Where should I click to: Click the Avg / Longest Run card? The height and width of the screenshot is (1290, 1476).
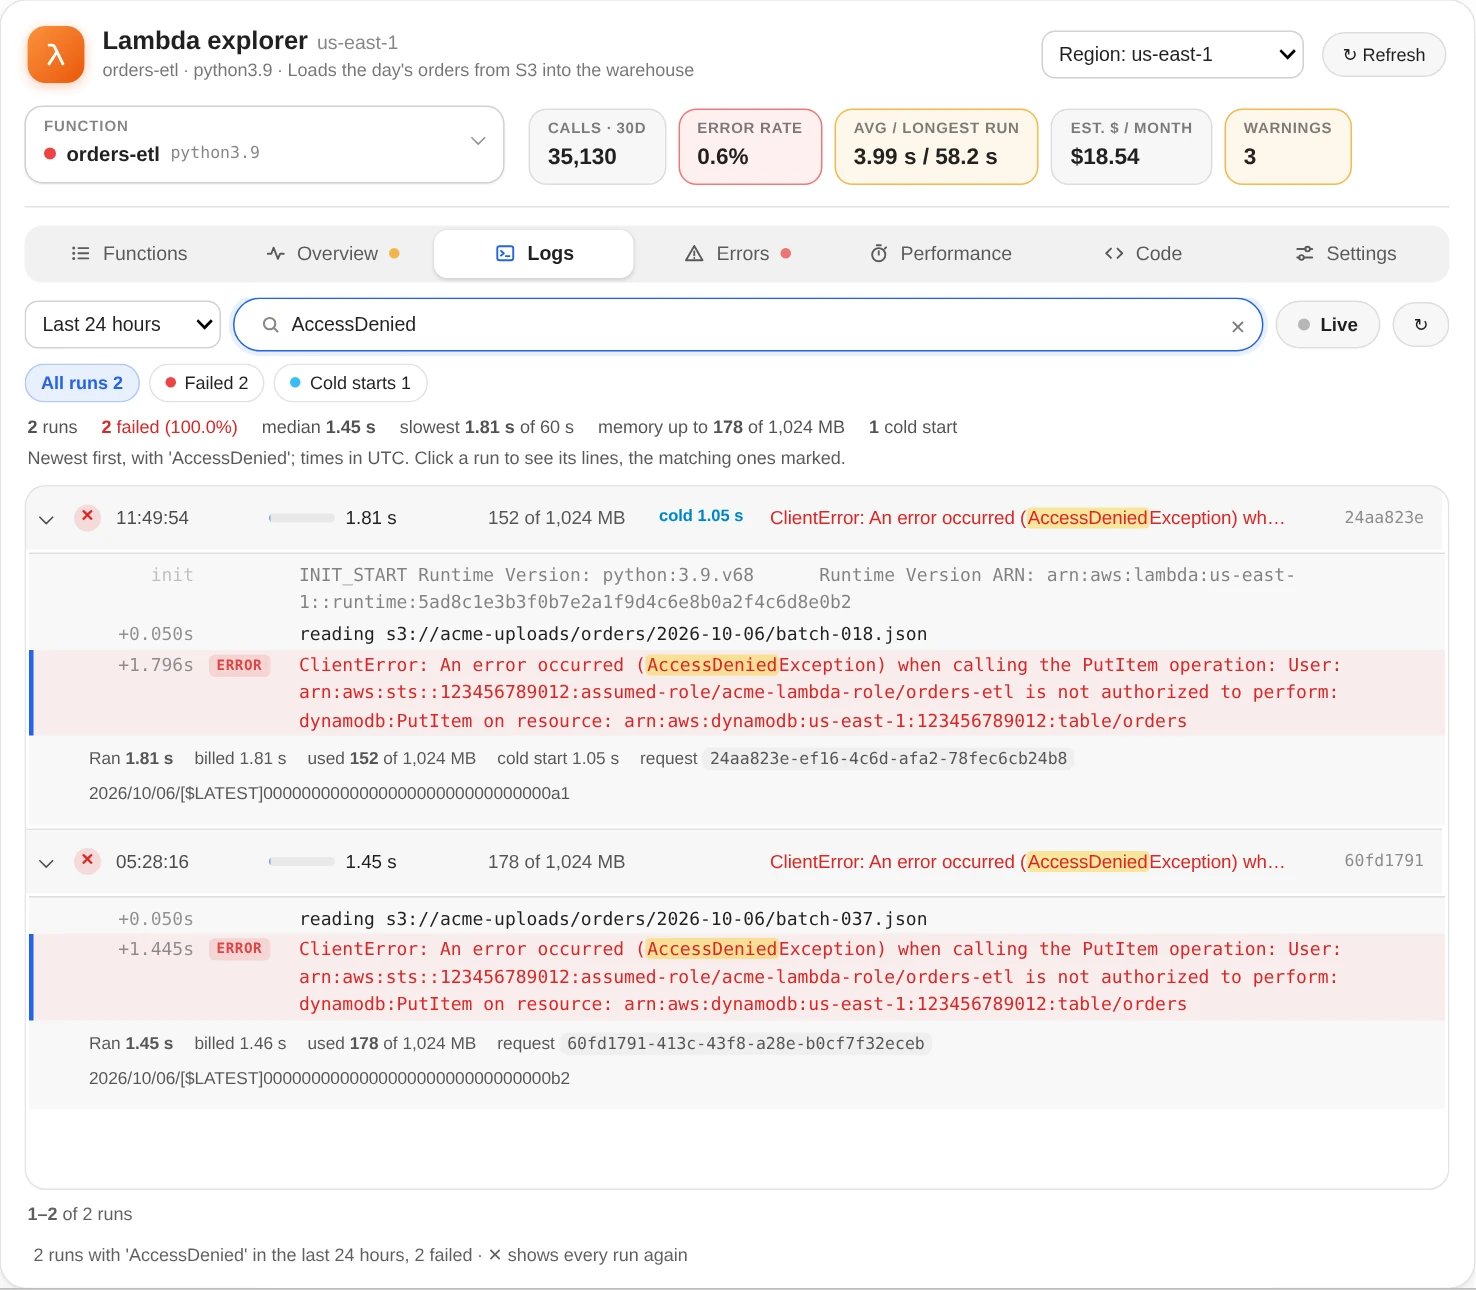click(936, 146)
